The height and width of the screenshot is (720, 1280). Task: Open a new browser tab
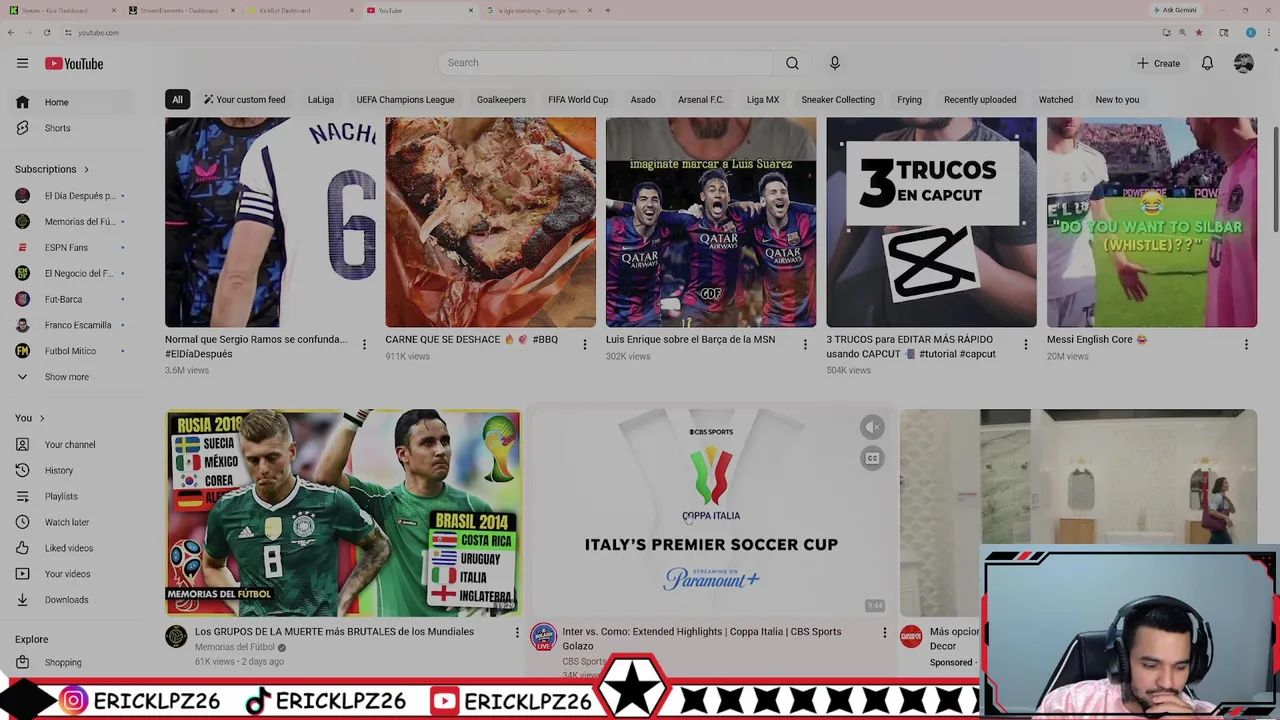pyautogui.click(x=607, y=10)
